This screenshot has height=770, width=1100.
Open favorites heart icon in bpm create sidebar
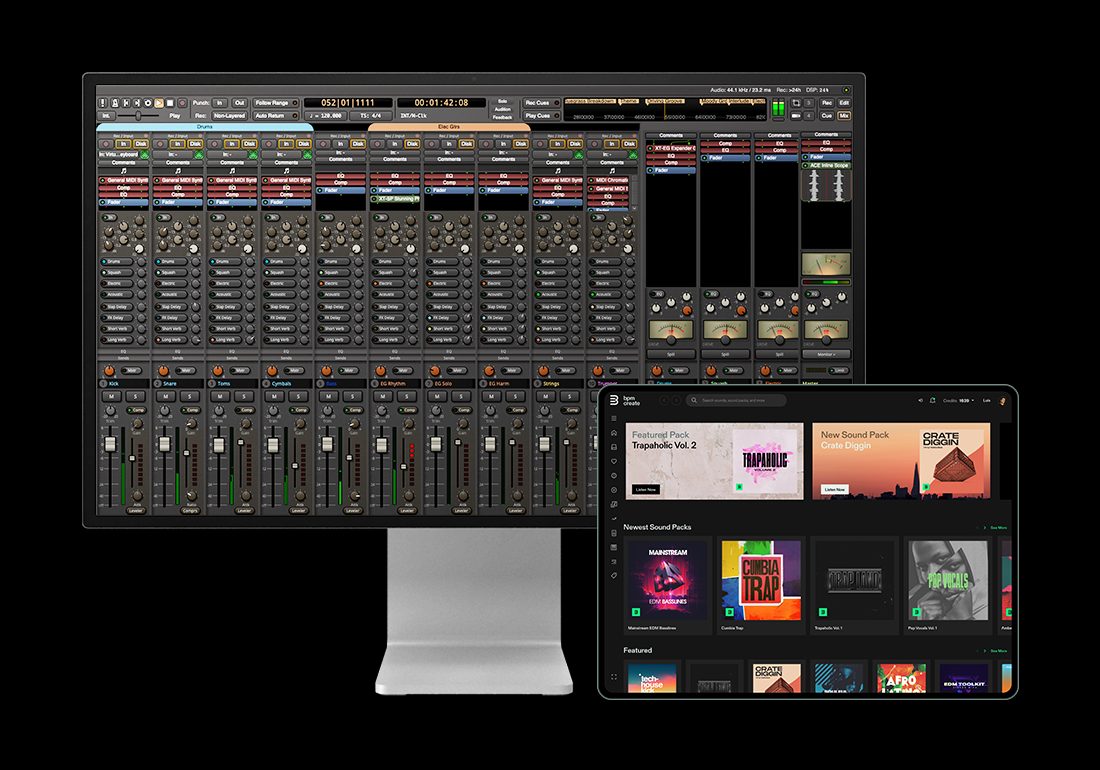pos(614,461)
